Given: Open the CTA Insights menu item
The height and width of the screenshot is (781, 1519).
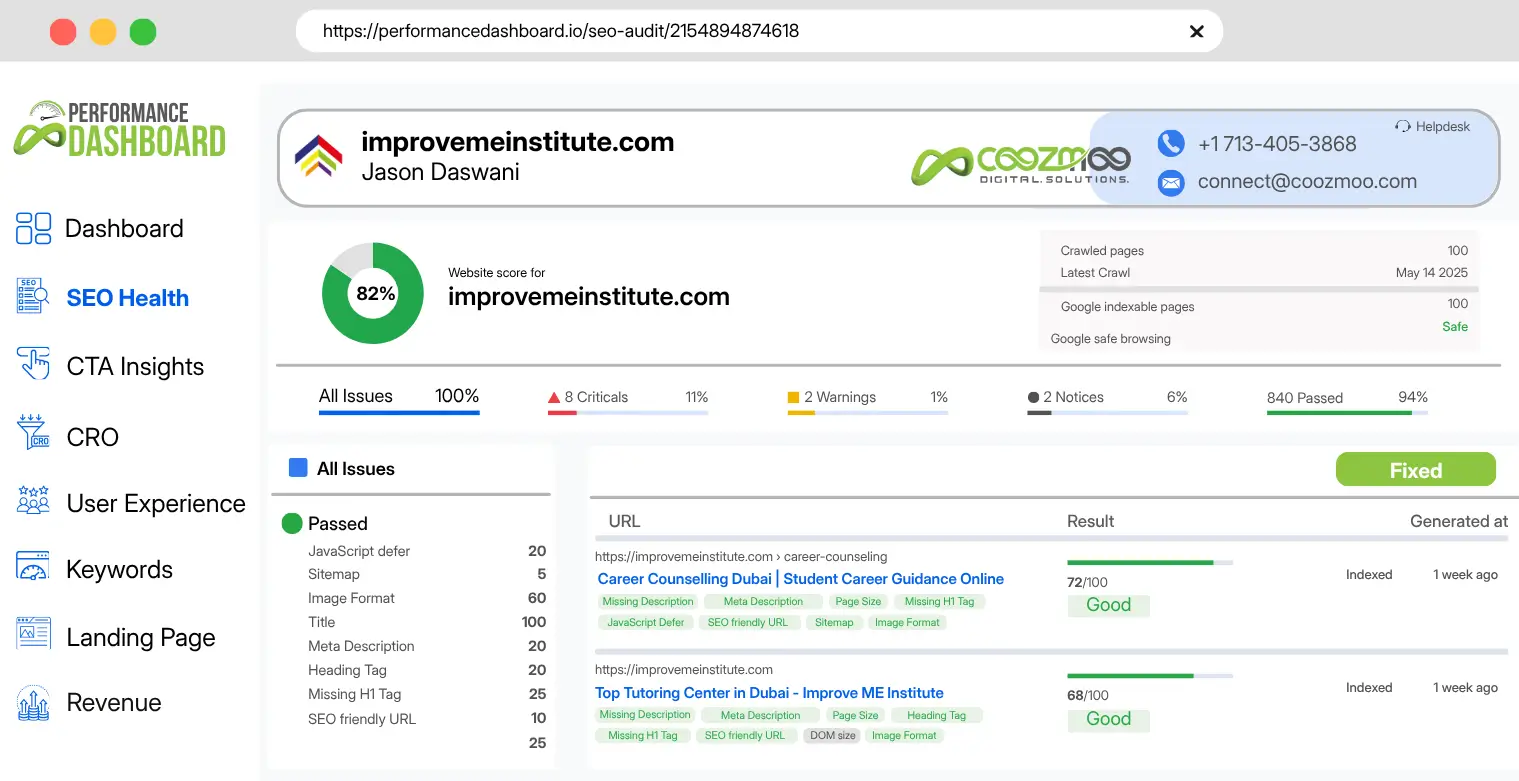Looking at the screenshot, I should tap(135, 367).
